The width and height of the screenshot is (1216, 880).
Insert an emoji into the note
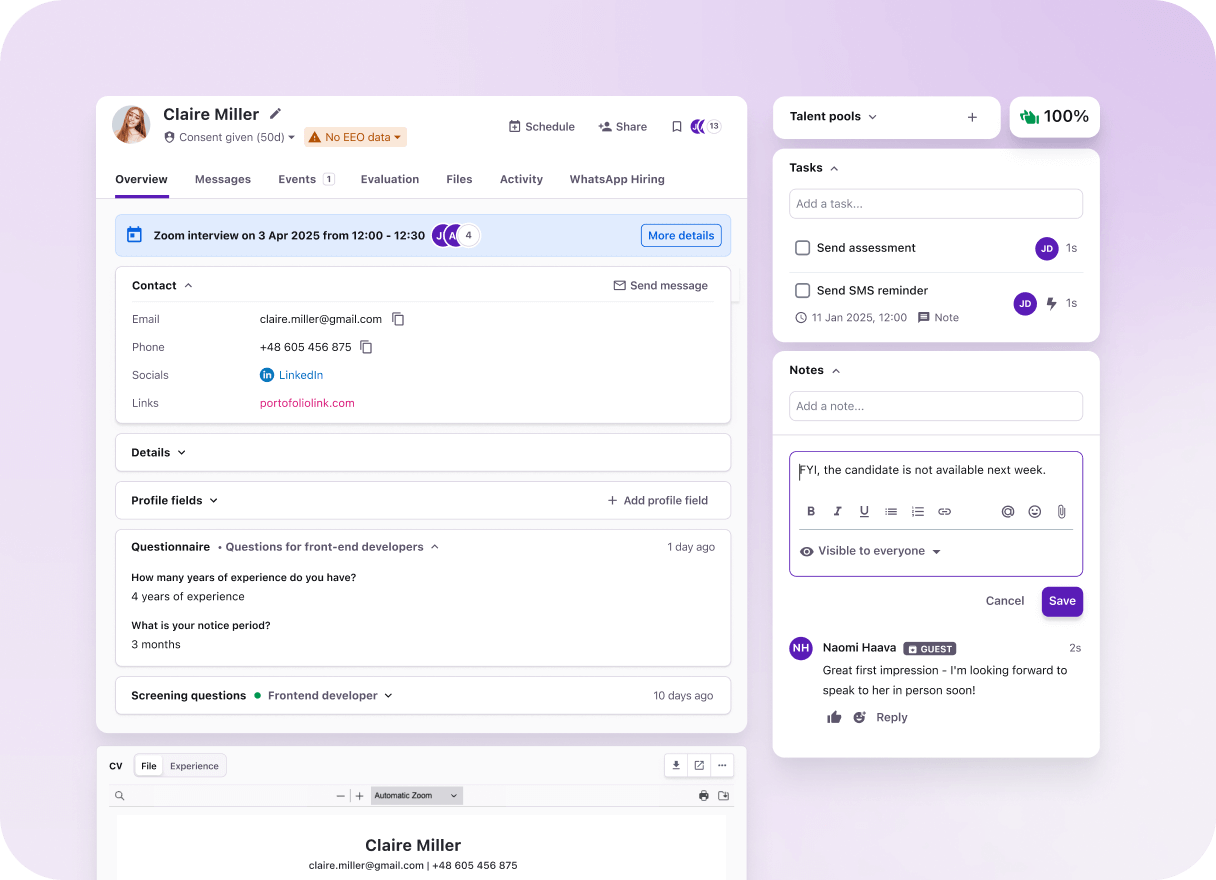[x=1034, y=511]
